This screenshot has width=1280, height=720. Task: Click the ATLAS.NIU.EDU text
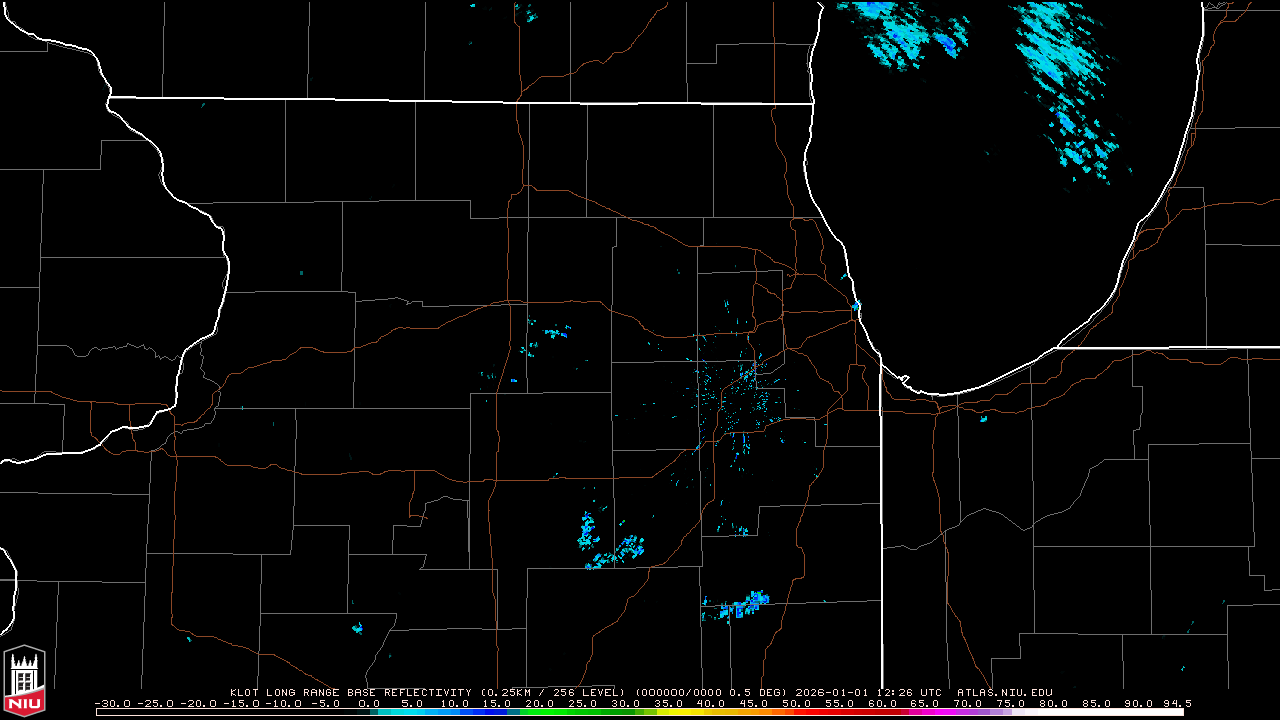coord(1004,692)
